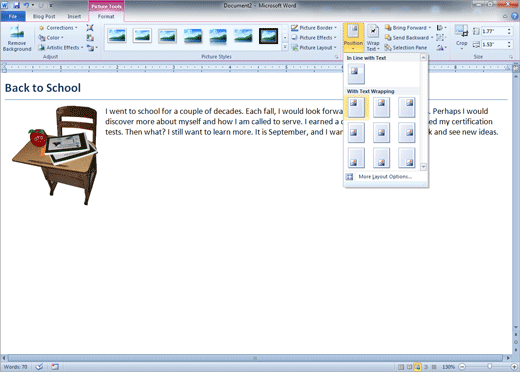Switch to the Insert tab

point(74,16)
